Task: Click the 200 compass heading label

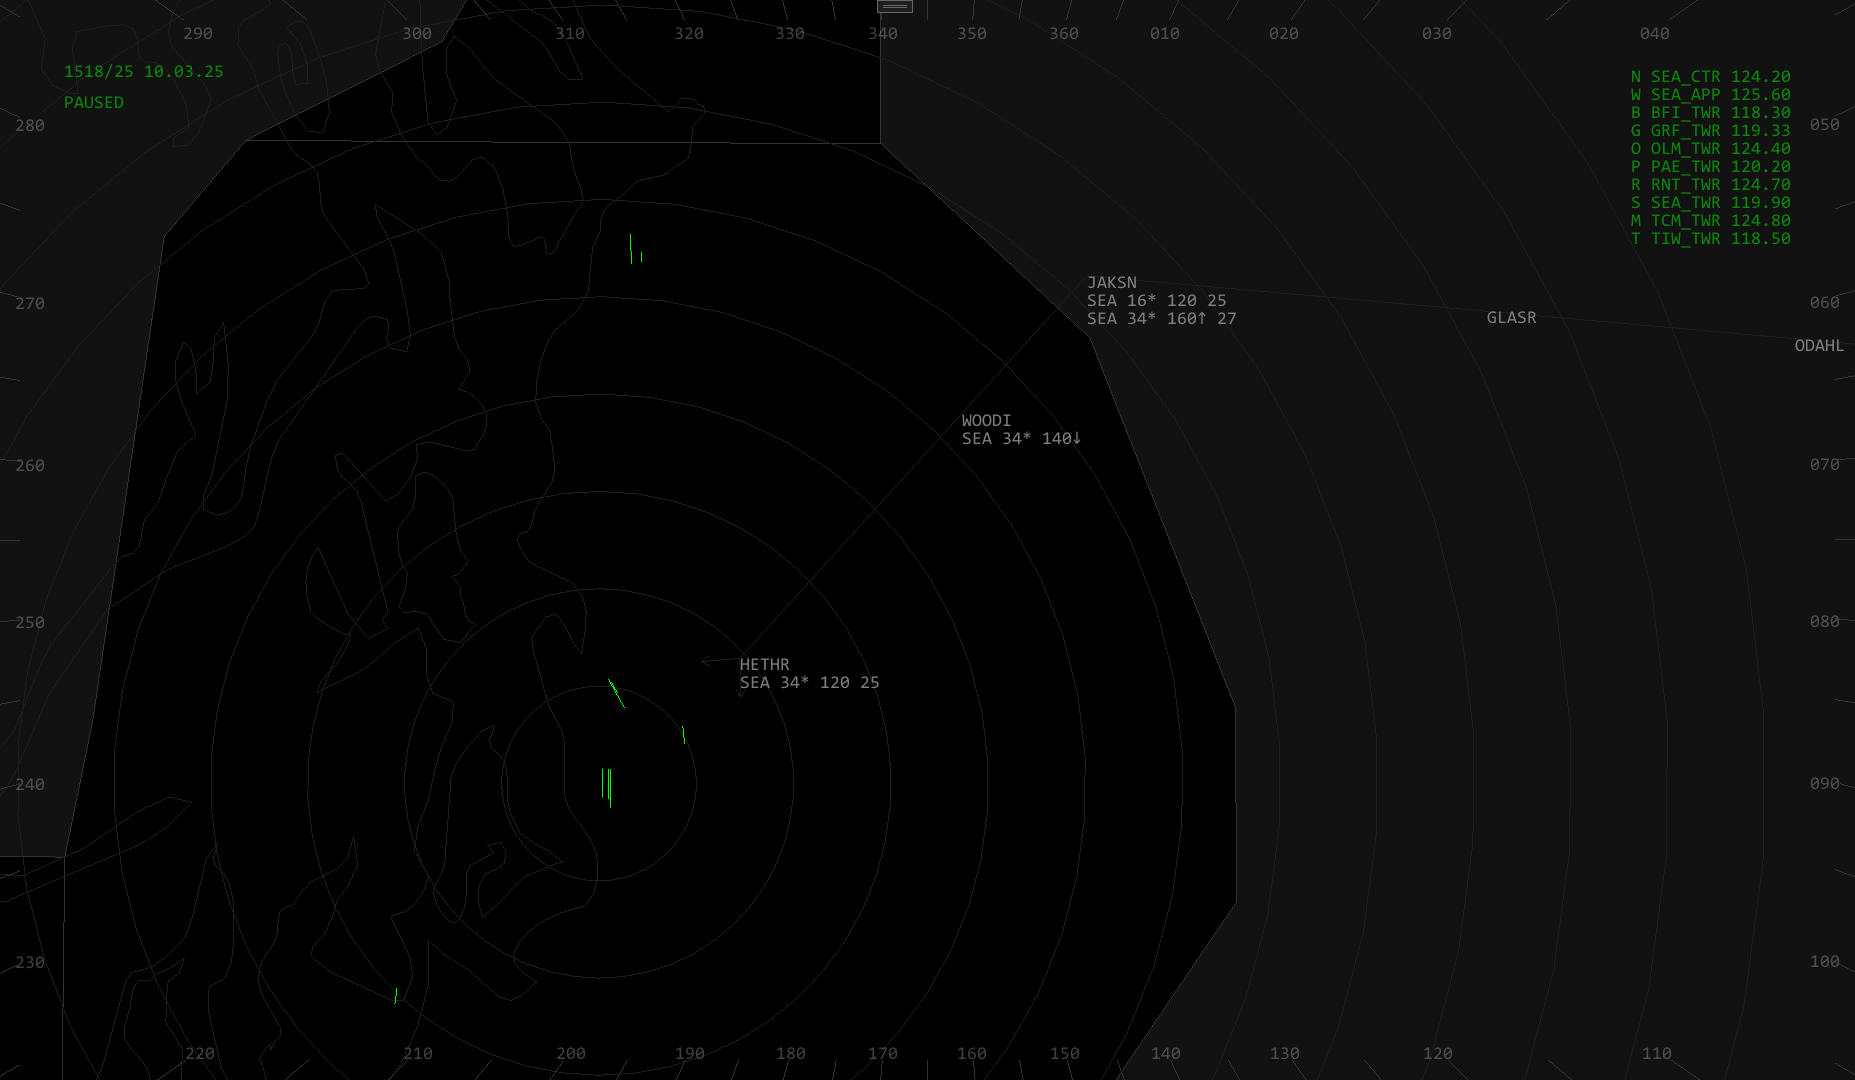Action: (x=571, y=1054)
